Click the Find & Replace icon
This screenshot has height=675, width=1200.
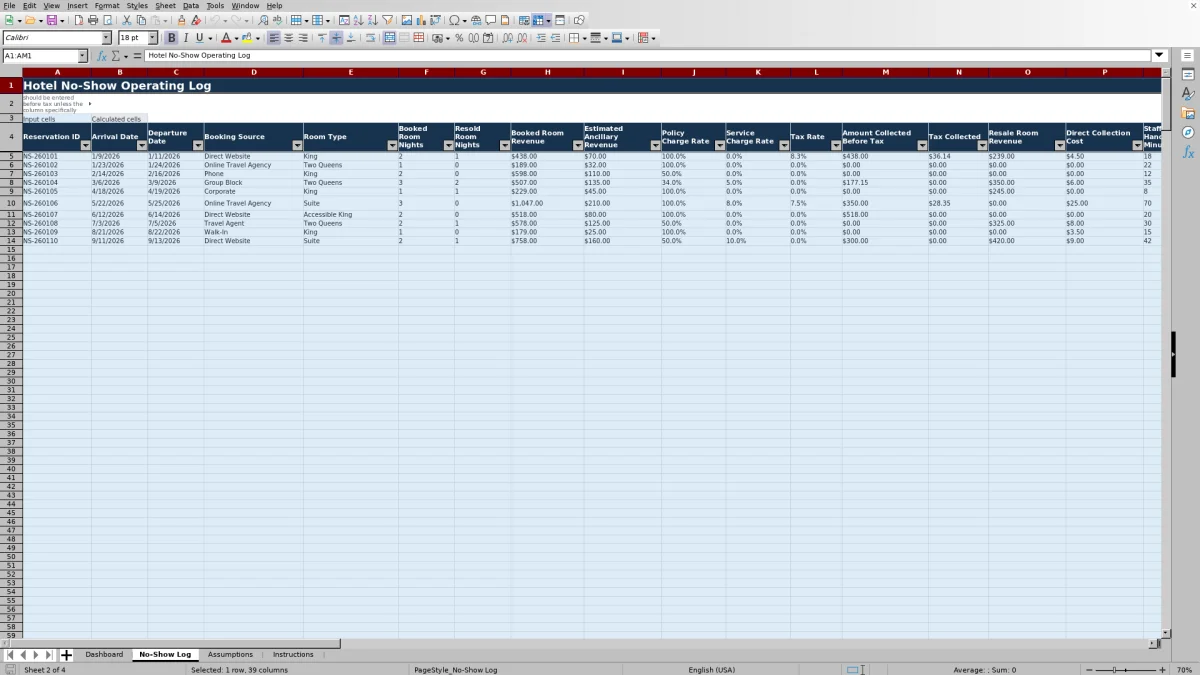[x=263, y=20]
